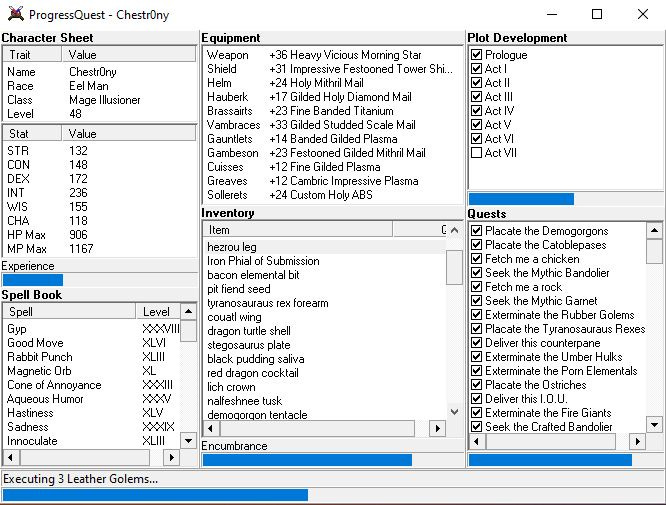Click the Inventory vertical scrollbar thumb
This screenshot has height=505, width=666.
tap(454, 267)
